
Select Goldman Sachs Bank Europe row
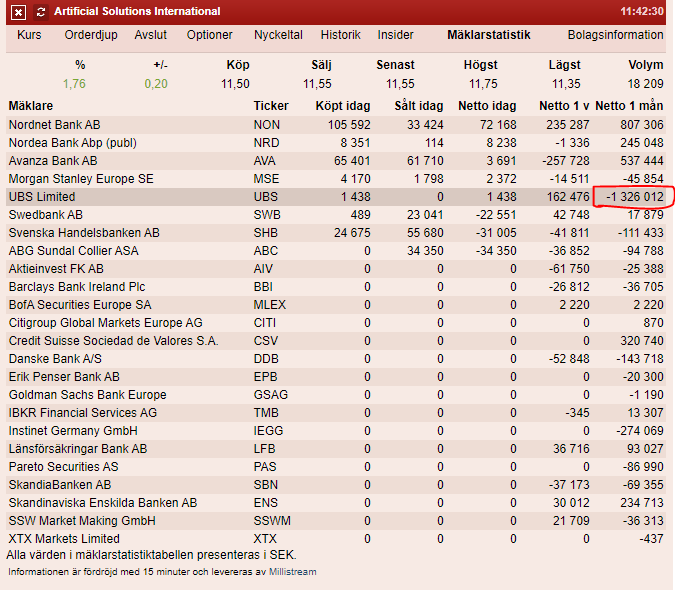[336, 395]
